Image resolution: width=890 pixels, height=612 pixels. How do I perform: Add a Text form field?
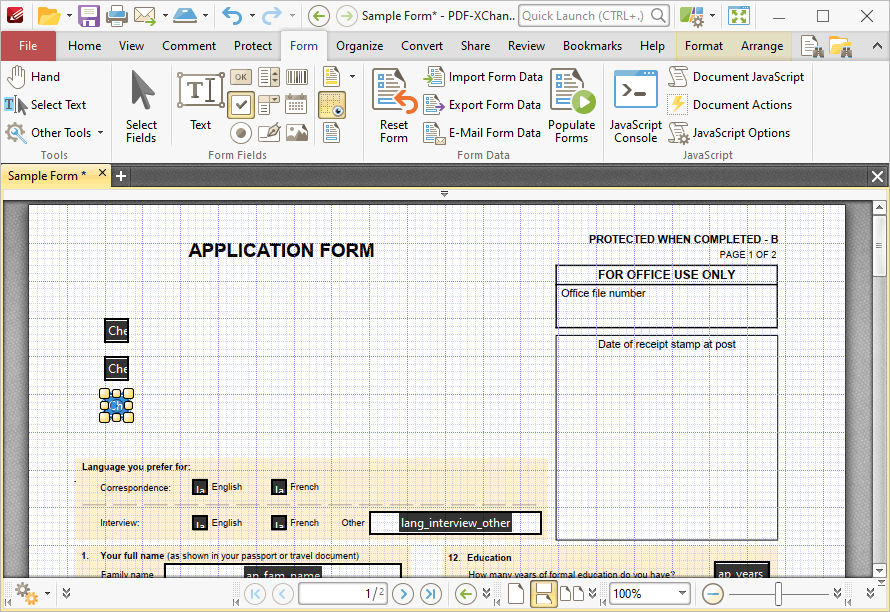click(200, 102)
